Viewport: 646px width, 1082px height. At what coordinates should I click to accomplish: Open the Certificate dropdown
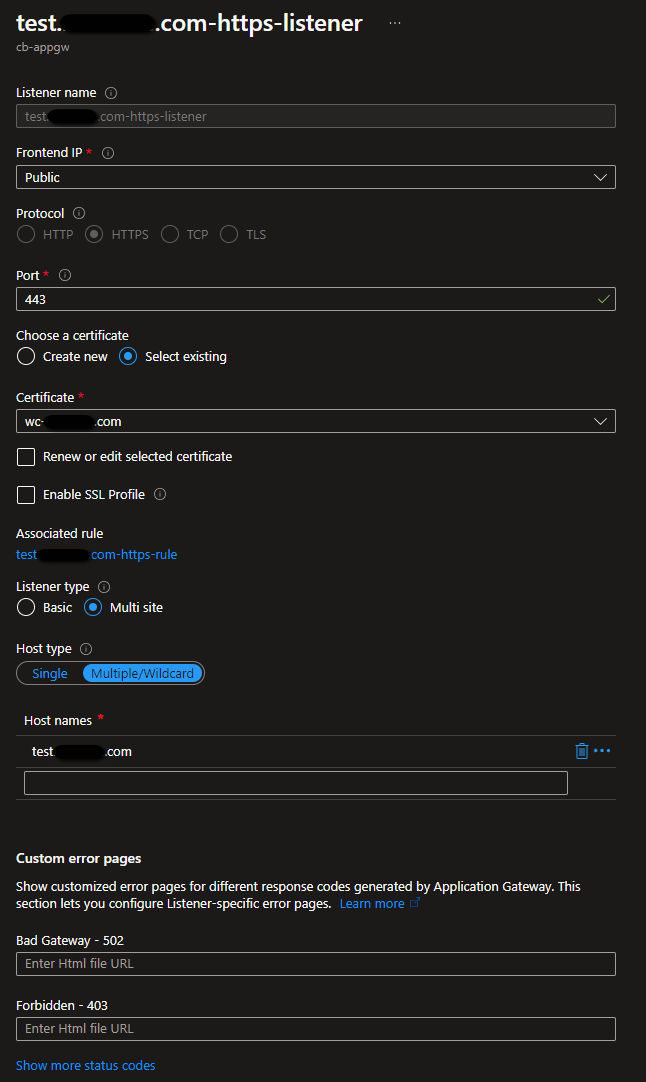point(316,422)
